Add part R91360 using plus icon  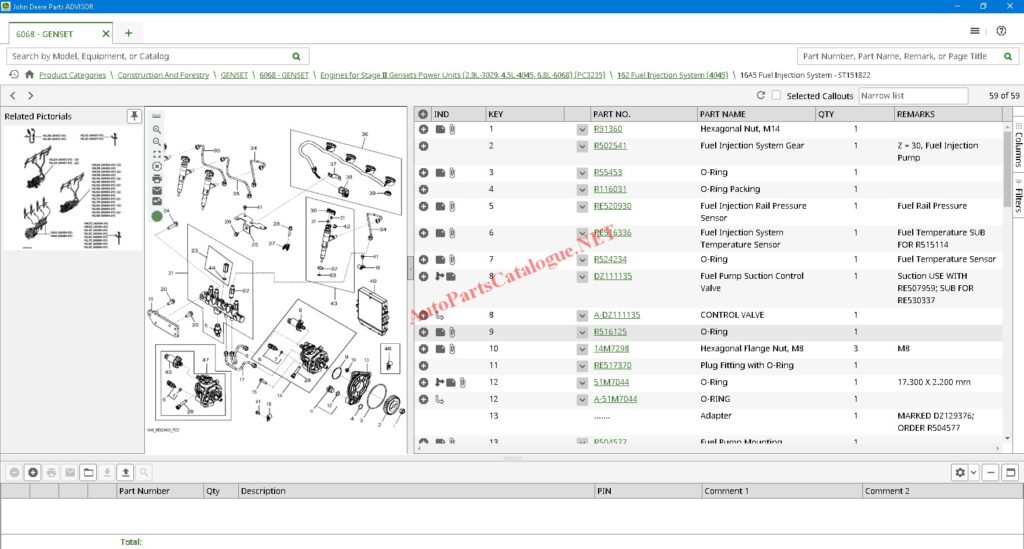[424, 129]
